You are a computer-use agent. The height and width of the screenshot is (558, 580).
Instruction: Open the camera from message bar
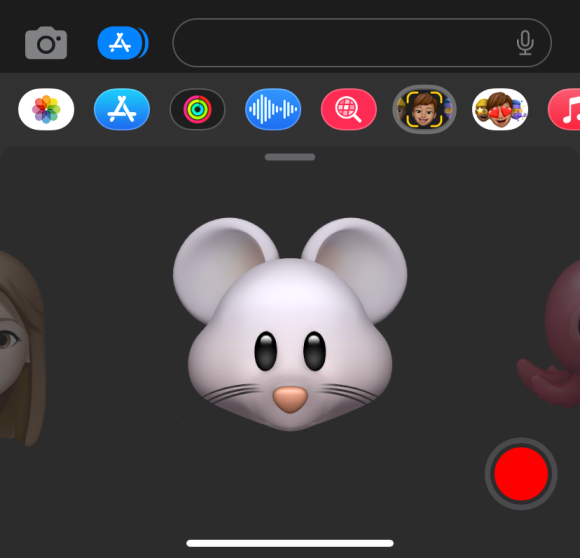pyautogui.click(x=46, y=43)
